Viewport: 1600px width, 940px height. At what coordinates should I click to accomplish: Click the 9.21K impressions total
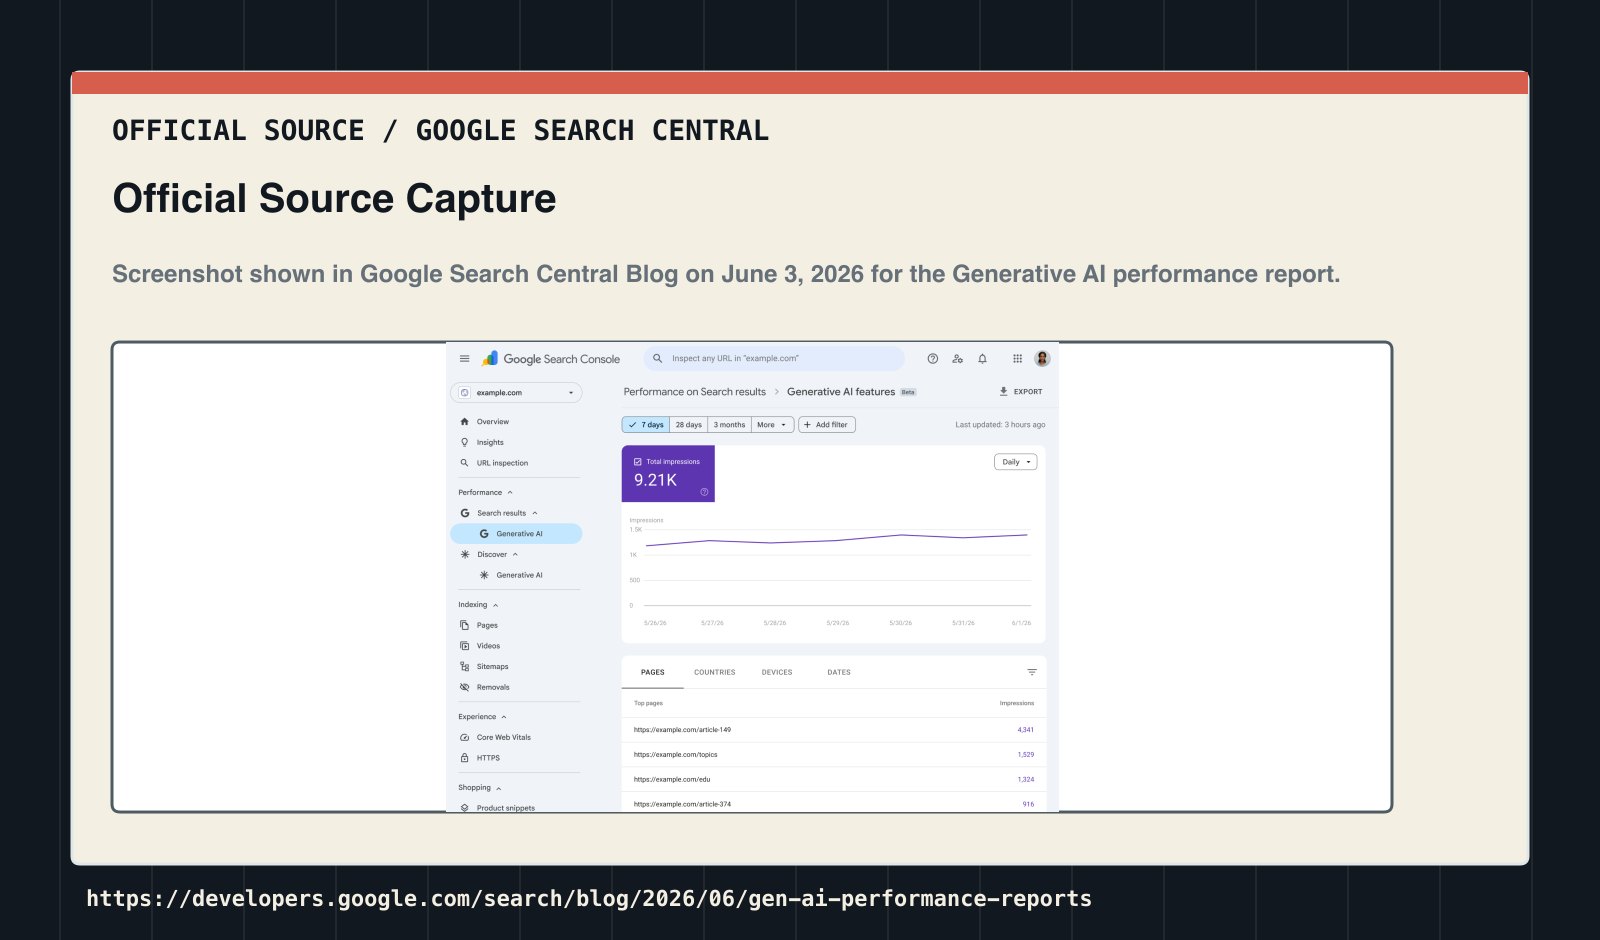point(656,480)
